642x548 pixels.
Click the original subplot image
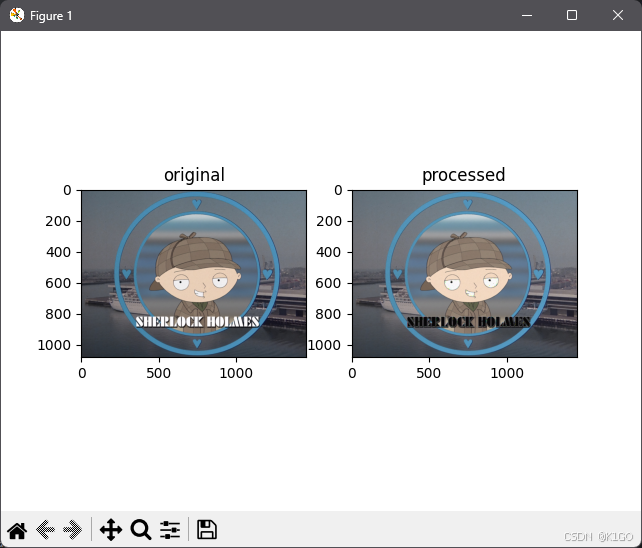click(194, 274)
